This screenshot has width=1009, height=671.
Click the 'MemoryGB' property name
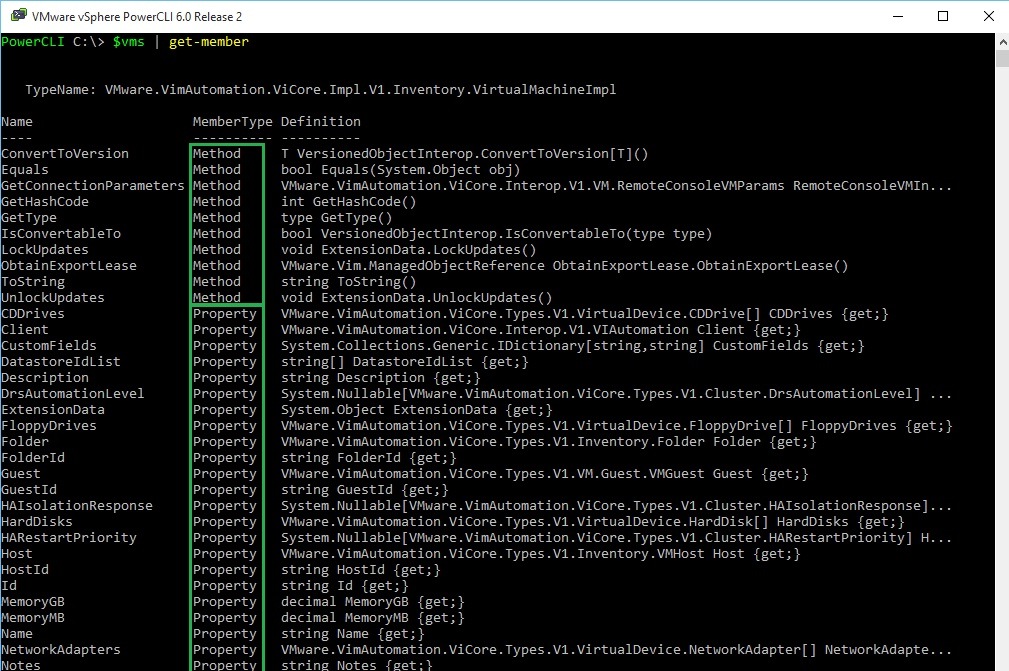click(x=33, y=602)
